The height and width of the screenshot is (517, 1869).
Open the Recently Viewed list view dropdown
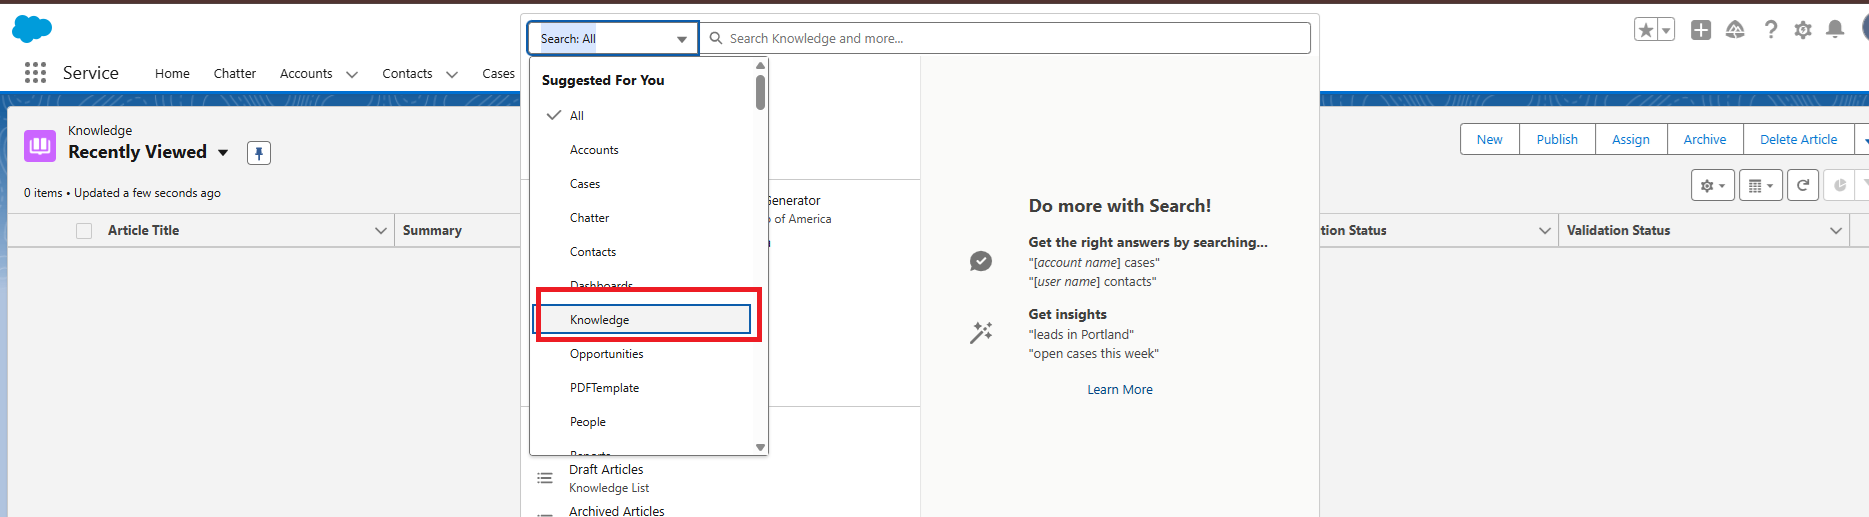tap(223, 153)
